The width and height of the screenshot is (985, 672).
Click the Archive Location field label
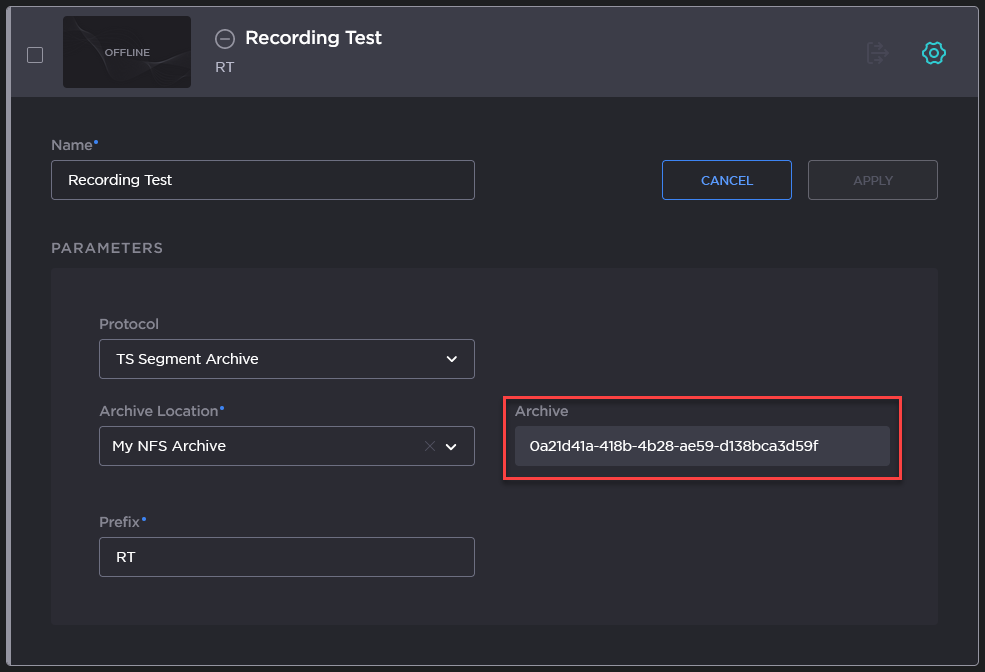(158, 411)
